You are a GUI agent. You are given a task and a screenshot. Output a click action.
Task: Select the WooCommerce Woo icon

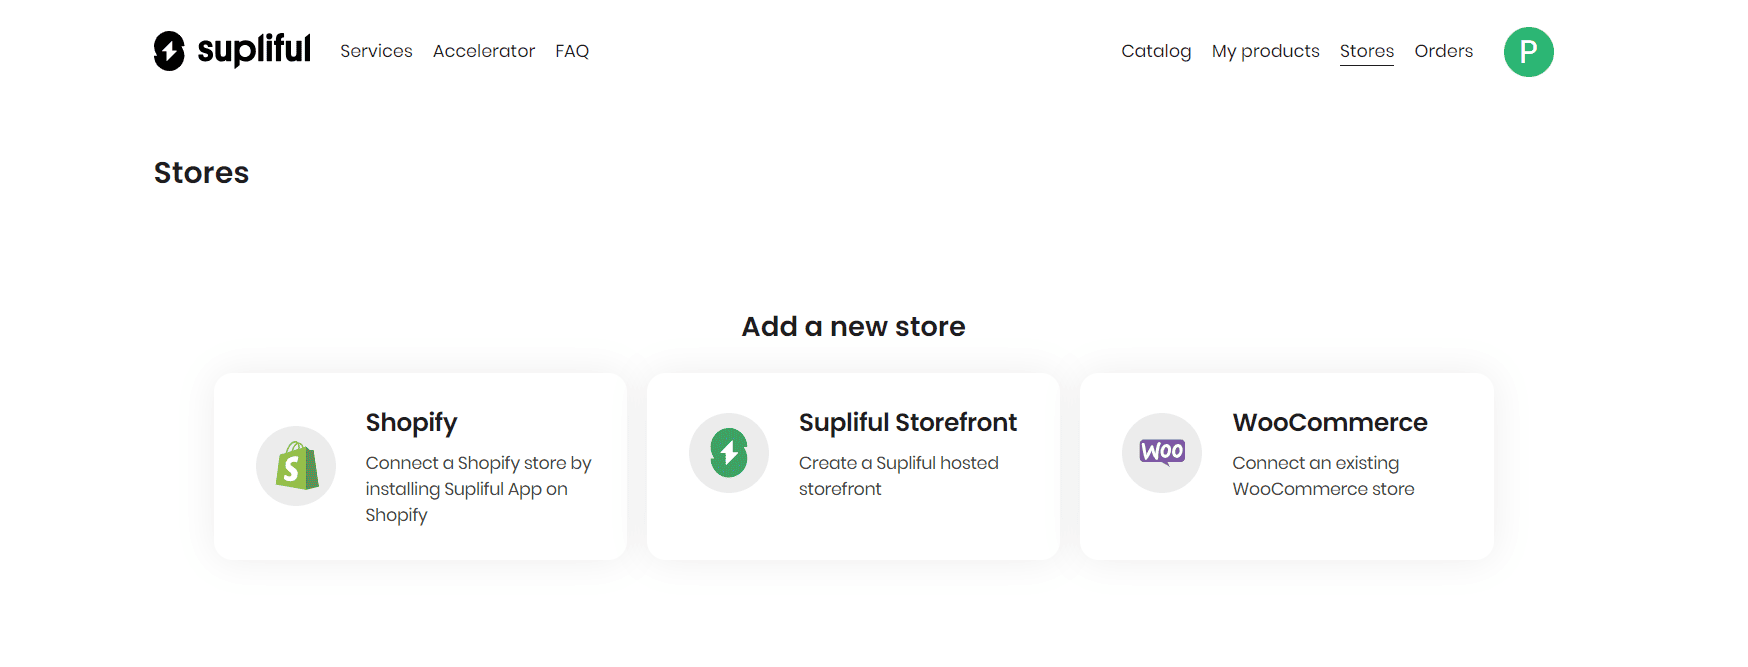coord(1162,453)
